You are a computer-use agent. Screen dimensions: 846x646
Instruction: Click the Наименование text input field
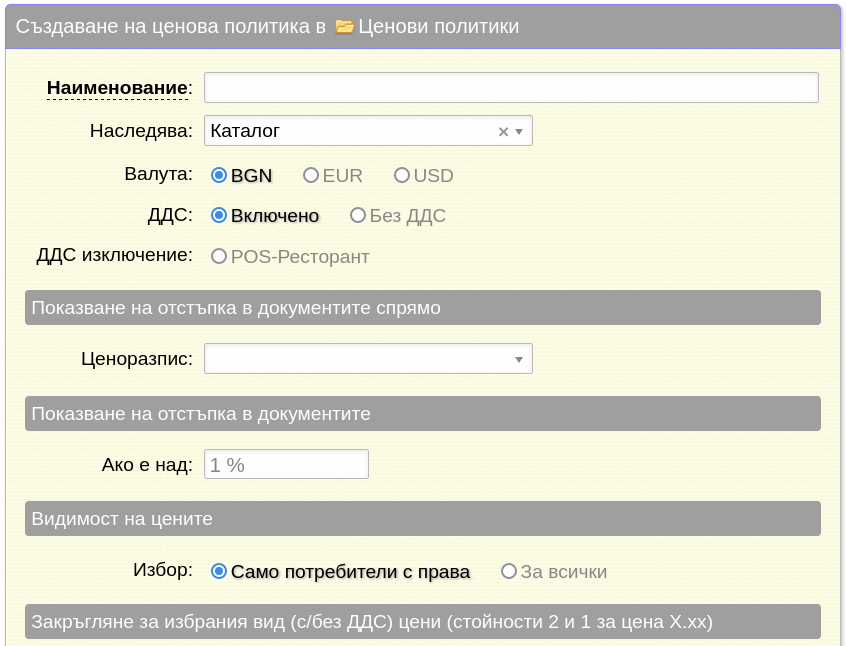pyautogui.click(x=511, y=88)
